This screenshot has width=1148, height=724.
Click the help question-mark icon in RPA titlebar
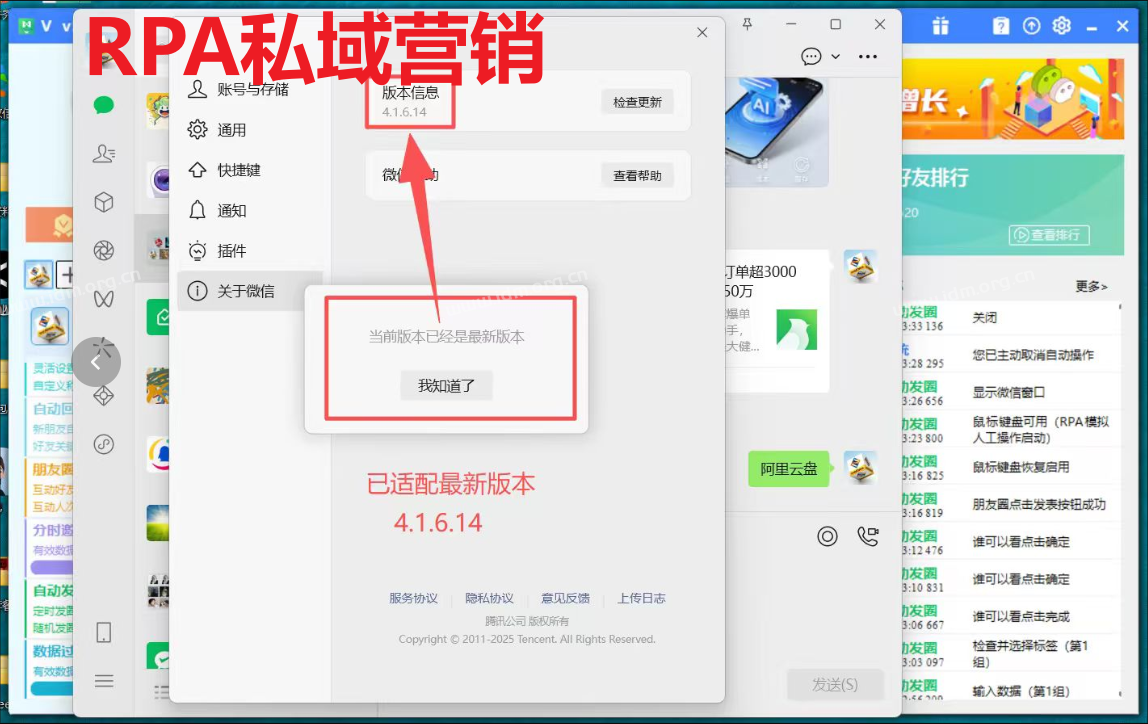tap(1001, 26)
